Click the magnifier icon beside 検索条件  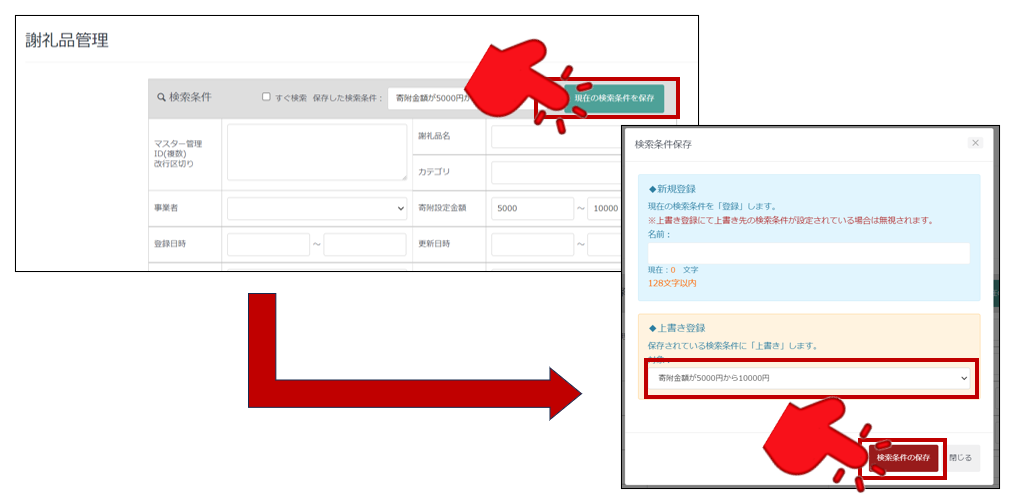(x=162, y=98)
